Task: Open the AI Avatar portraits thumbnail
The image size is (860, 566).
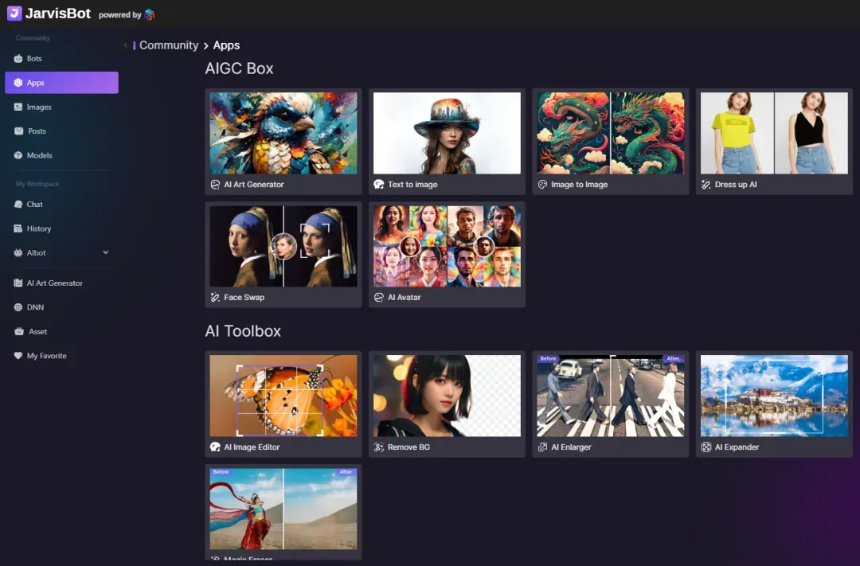Action: 447,246
